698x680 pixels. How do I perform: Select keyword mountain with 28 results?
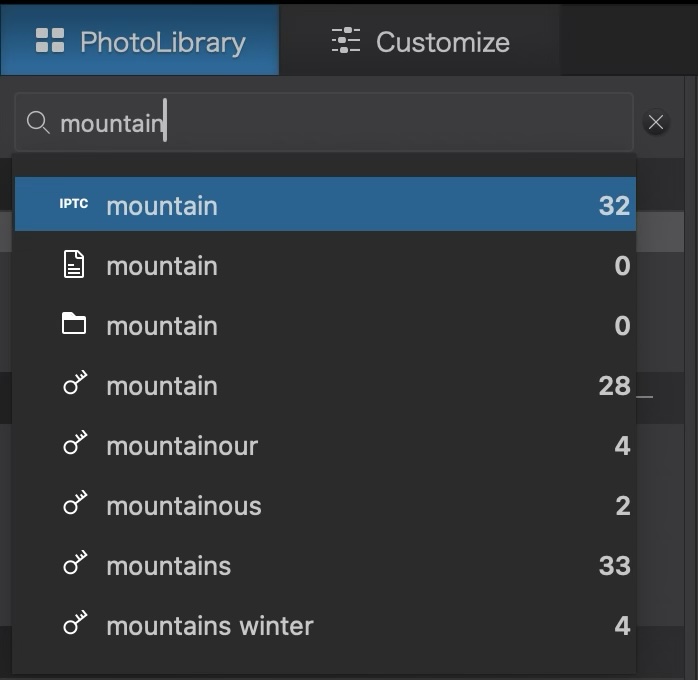pyautogui.click(x=325, y=386)
